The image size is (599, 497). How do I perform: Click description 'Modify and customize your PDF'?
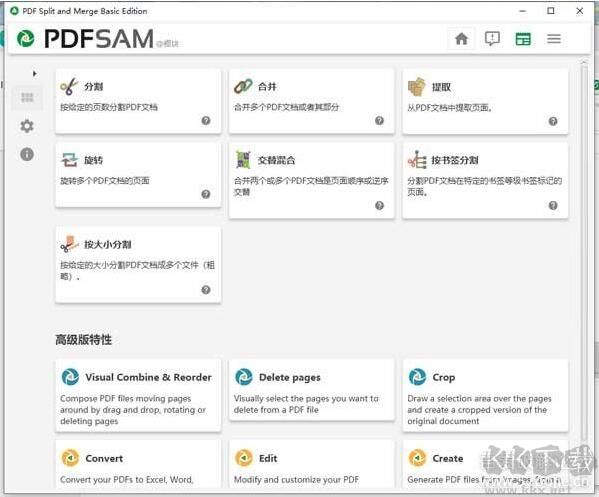click(296, 479)
